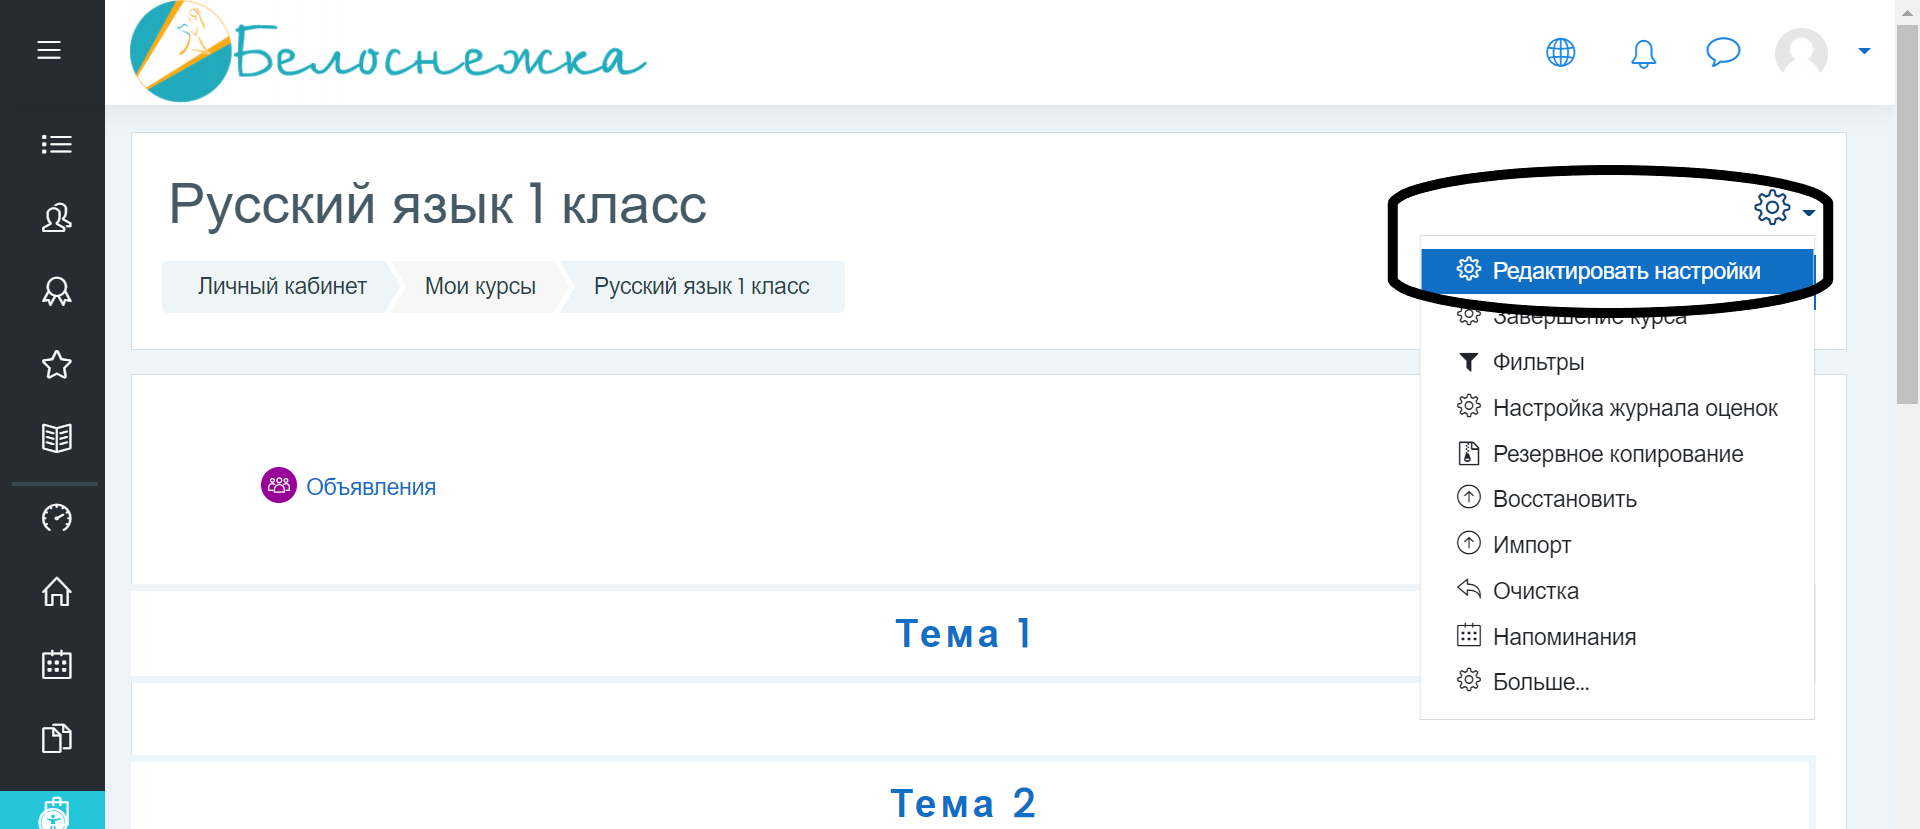Click the language globe icon
The height and width of the screenshot is (829, 1920).
click(x=1560, y=52)
